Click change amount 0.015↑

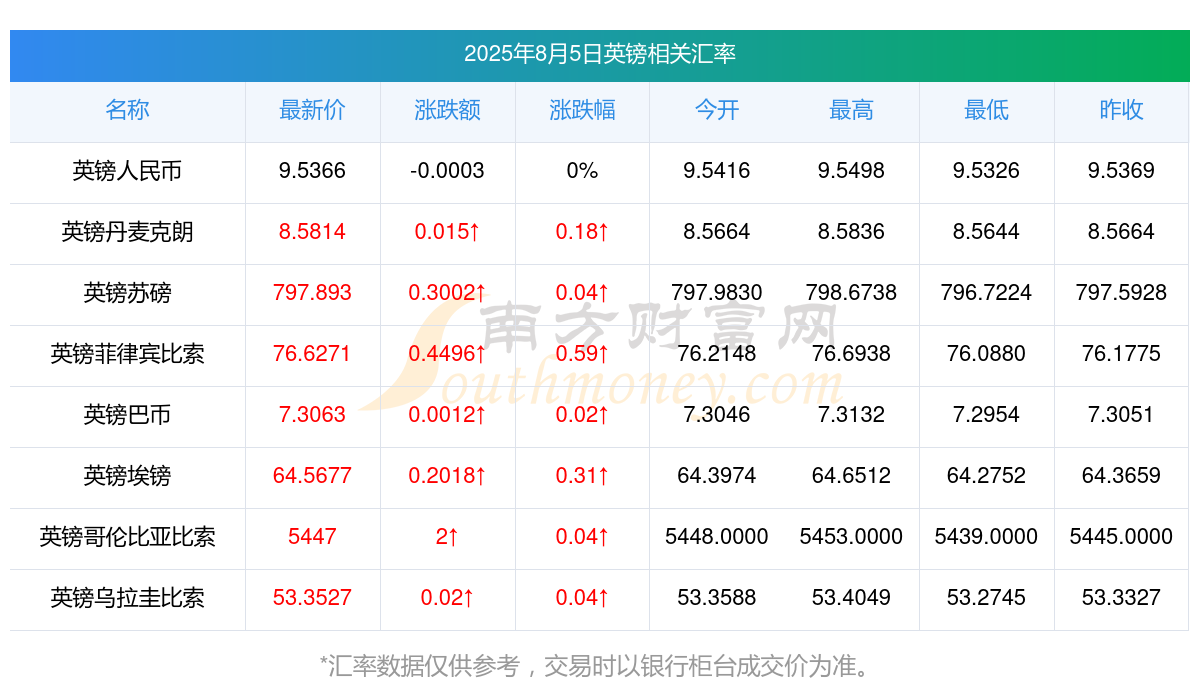click(447, 232)
